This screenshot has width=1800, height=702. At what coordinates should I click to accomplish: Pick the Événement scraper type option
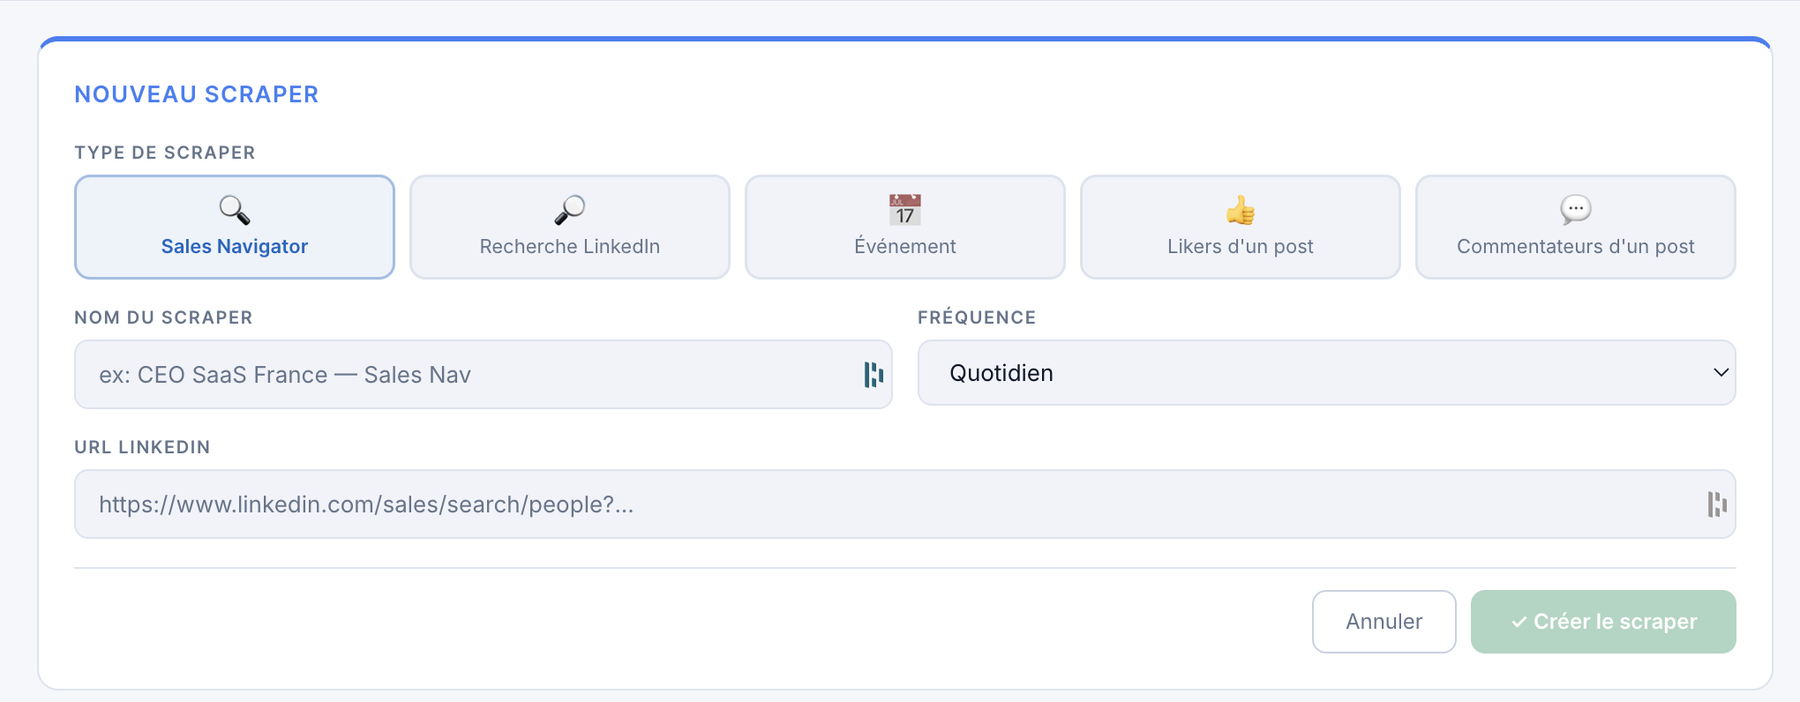click(905, 227)
